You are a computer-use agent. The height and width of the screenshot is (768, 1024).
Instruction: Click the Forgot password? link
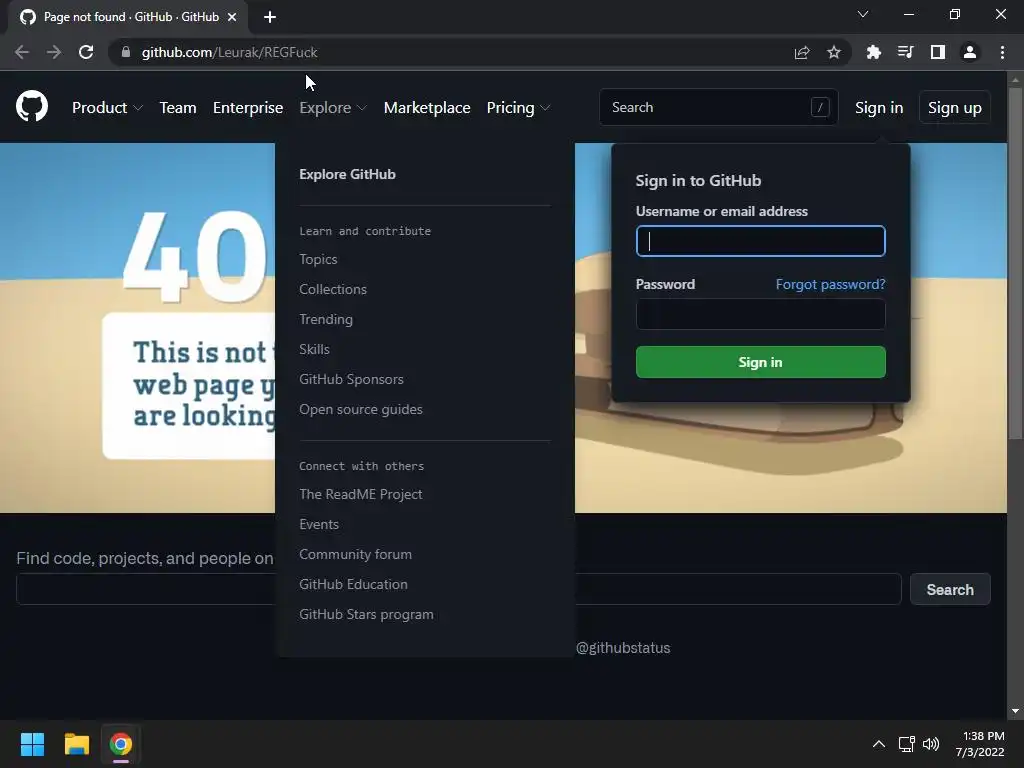coord(830,285)
